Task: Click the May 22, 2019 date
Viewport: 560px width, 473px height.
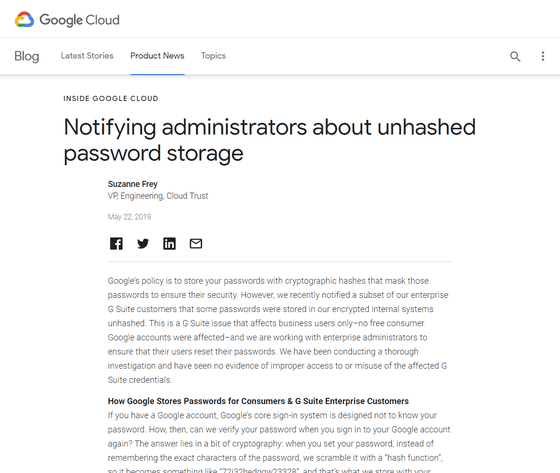Action: click(129, 217)
